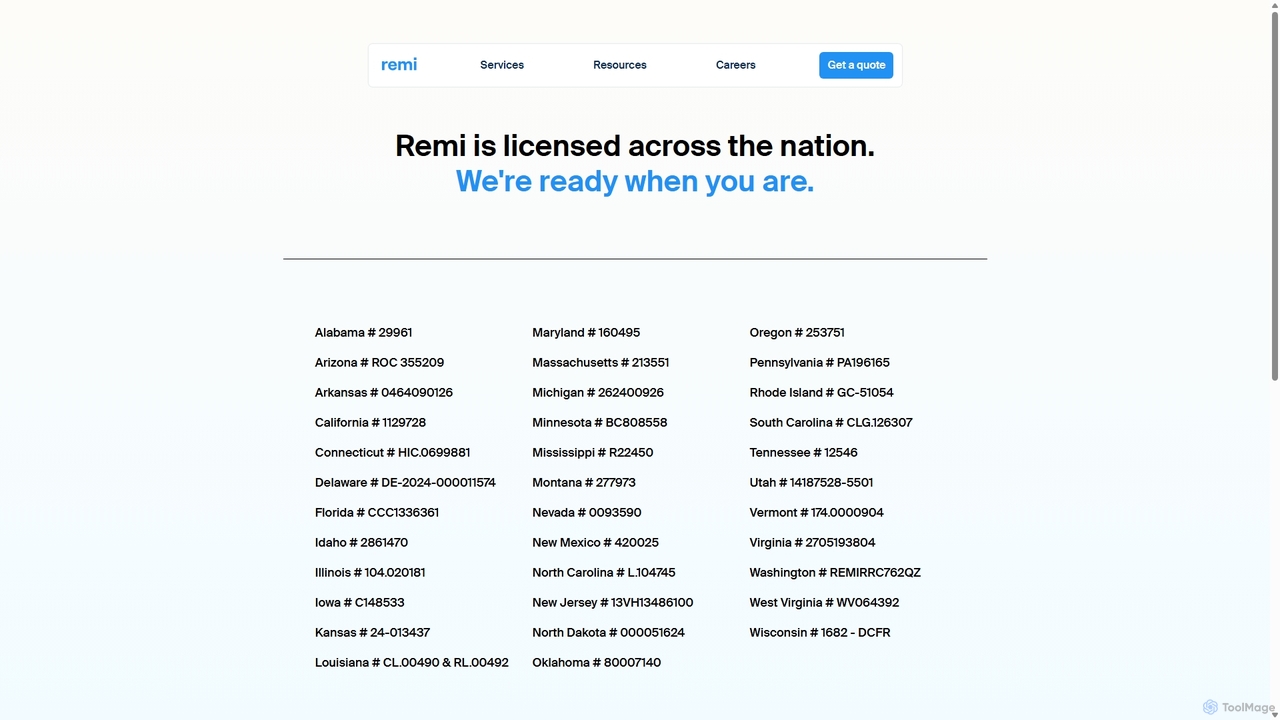Select Montana # 277973 entry
This screenshot has height=720, width=1280.
coord(584,483)
